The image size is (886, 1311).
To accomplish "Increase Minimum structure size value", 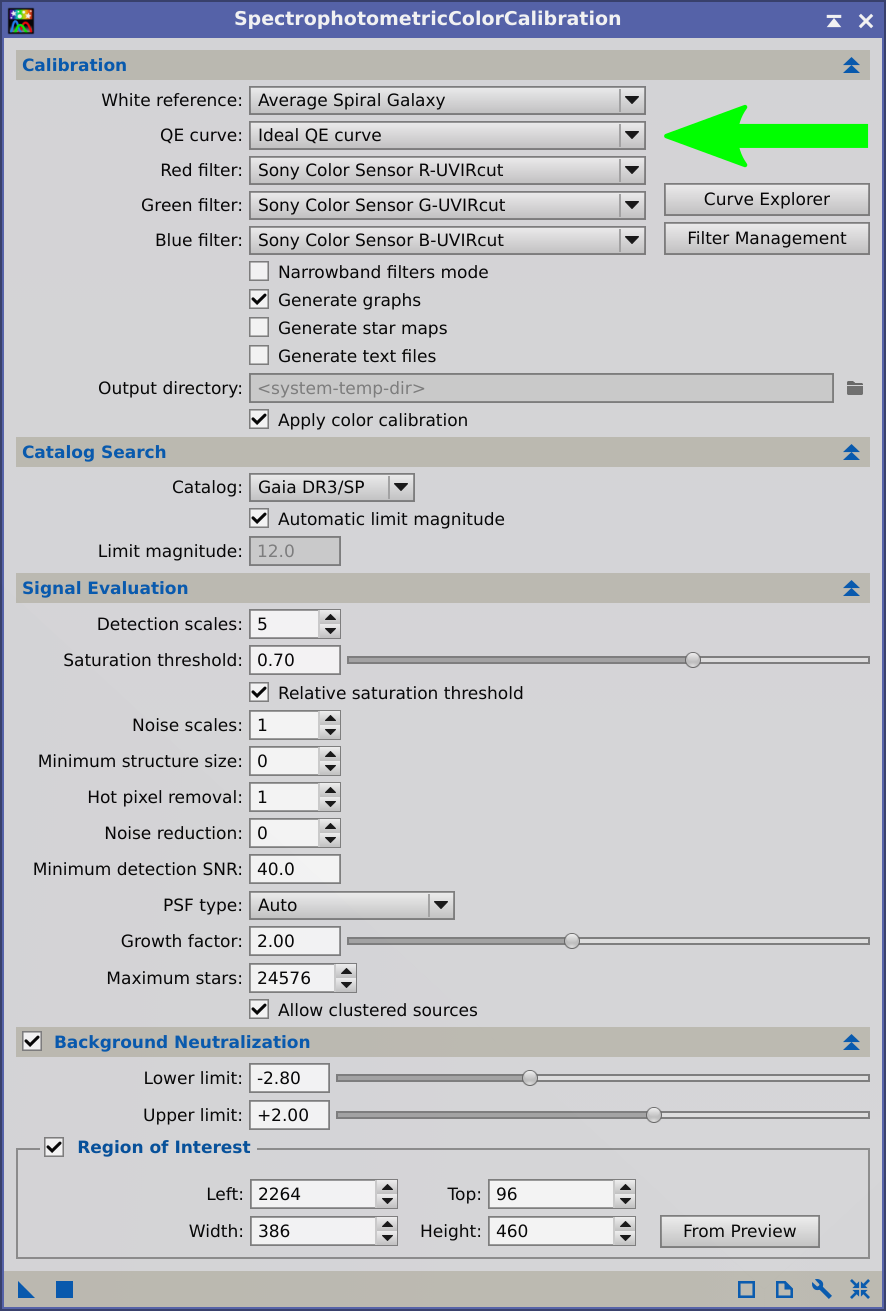I will click(330, 754).
